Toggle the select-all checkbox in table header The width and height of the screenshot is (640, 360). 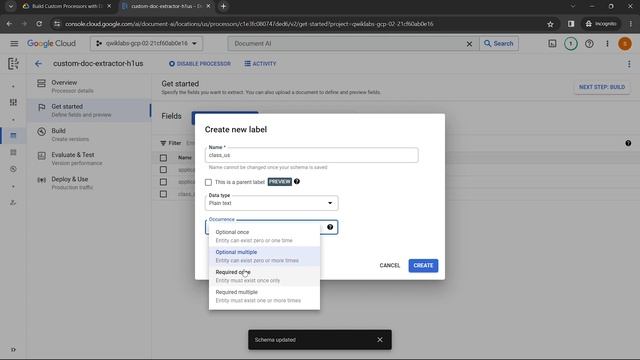tap(163, 158)
